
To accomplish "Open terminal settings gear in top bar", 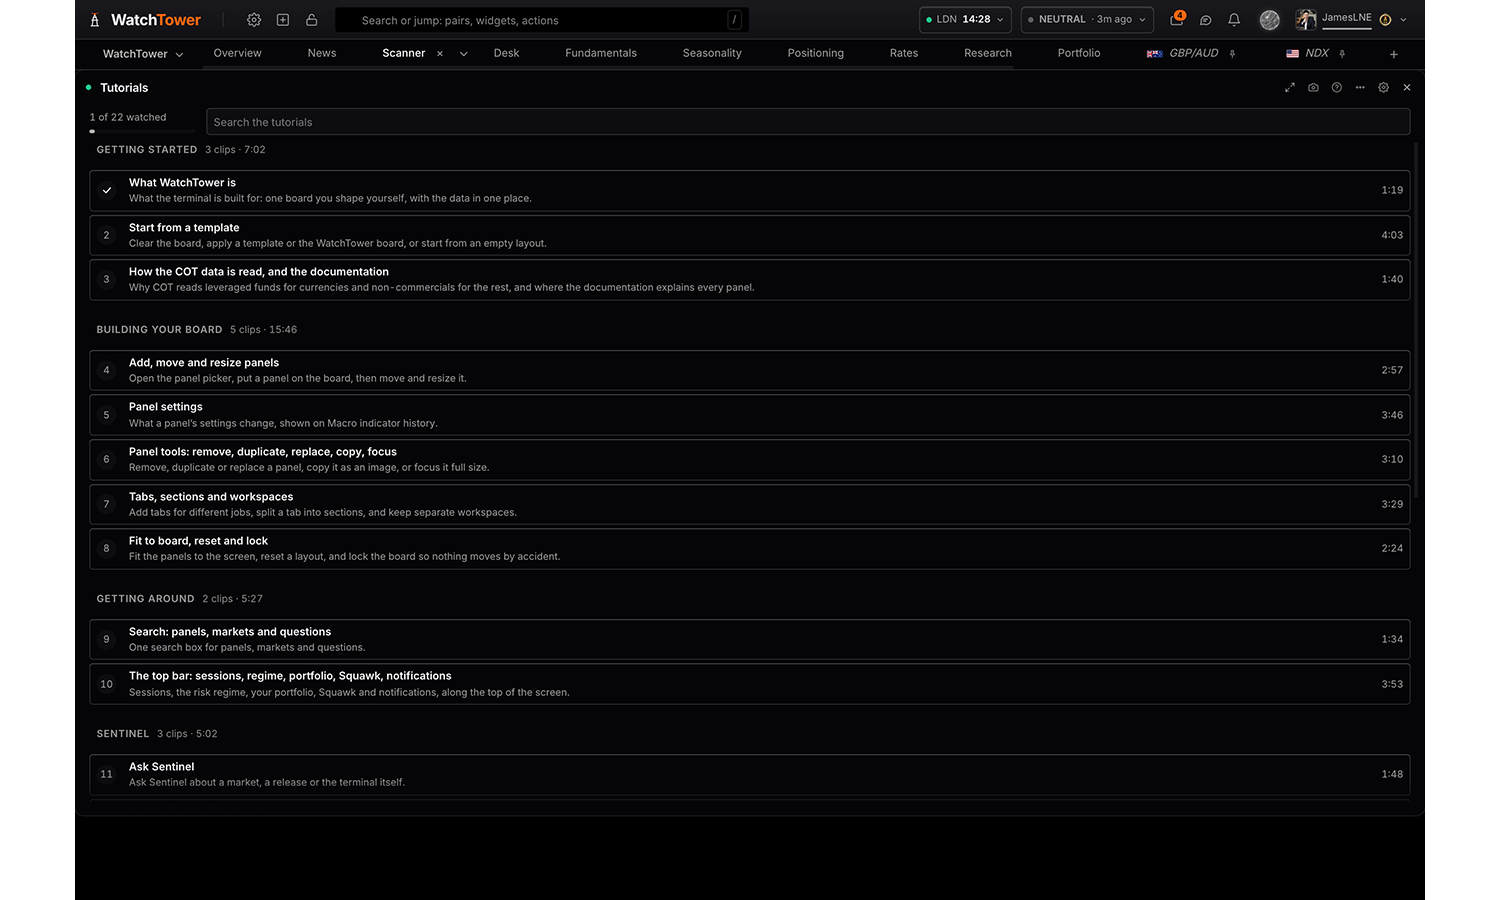I will 254,20.
